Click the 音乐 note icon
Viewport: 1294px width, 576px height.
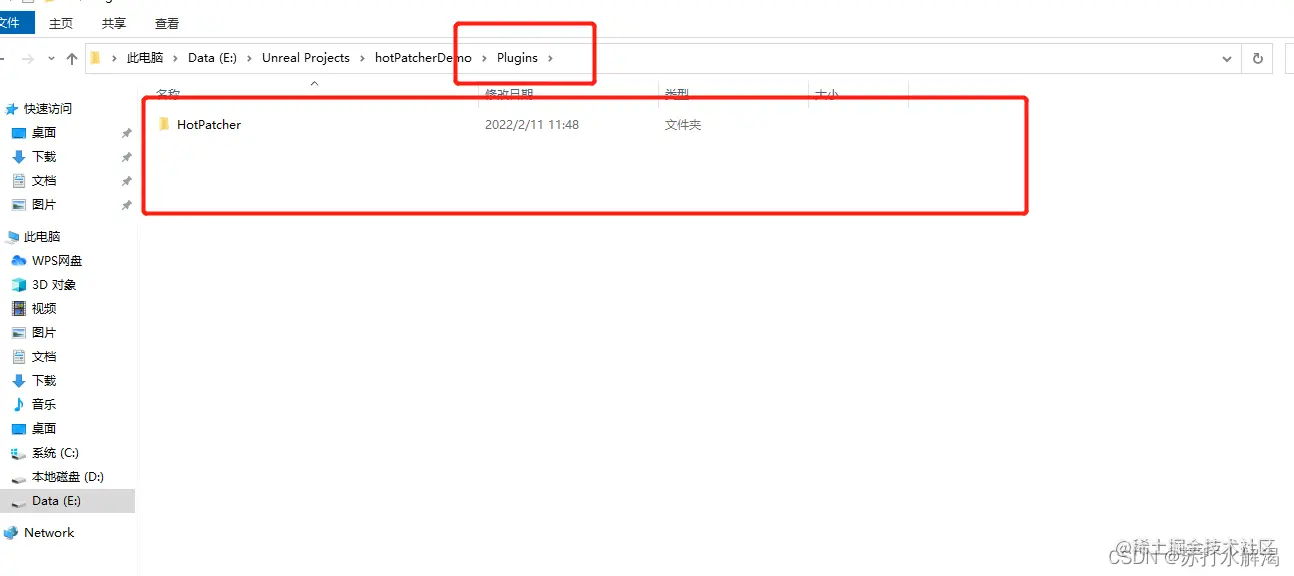tap(19, 405)
